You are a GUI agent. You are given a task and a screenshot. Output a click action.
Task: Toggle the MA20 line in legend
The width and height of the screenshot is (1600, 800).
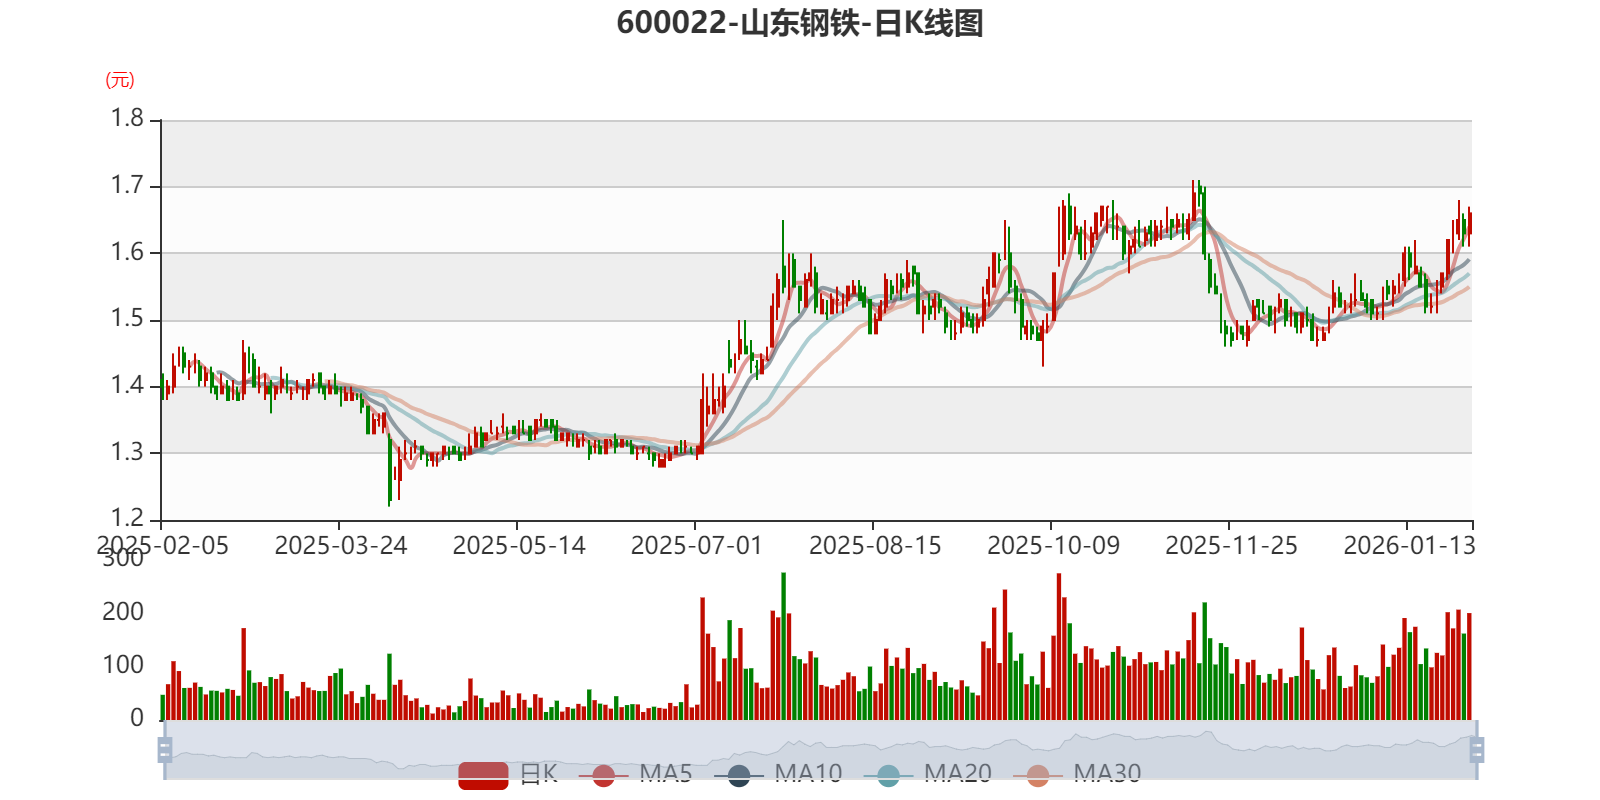[x=927, y=774]
